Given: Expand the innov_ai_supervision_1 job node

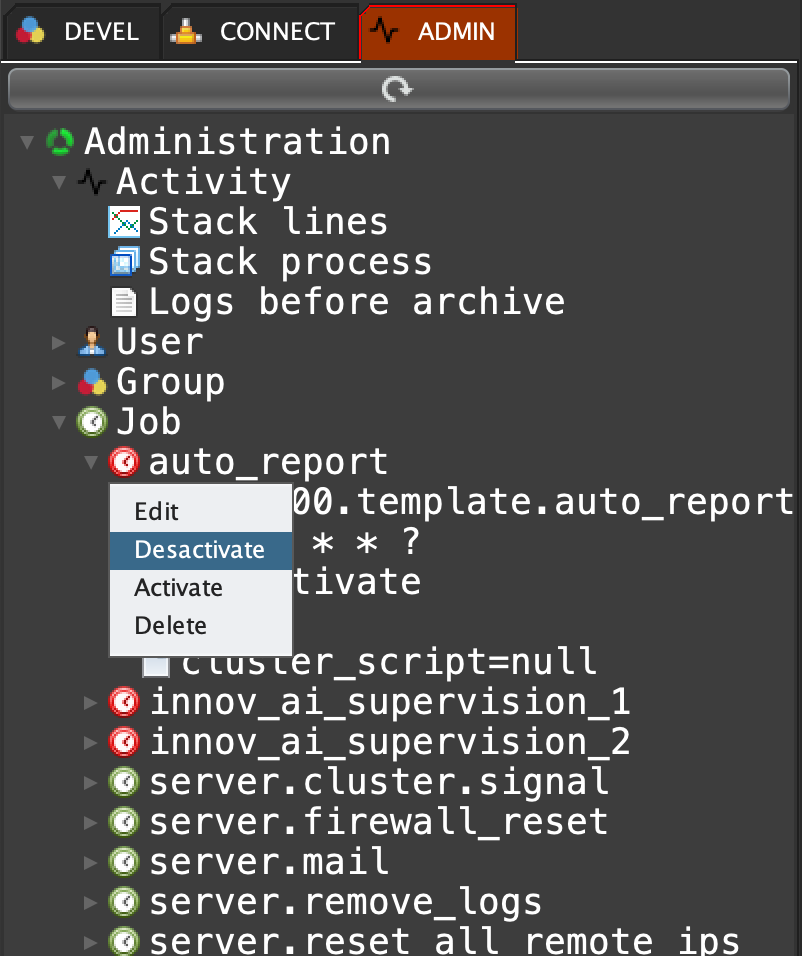Looking at the screenshot, I should click(91, 702).
